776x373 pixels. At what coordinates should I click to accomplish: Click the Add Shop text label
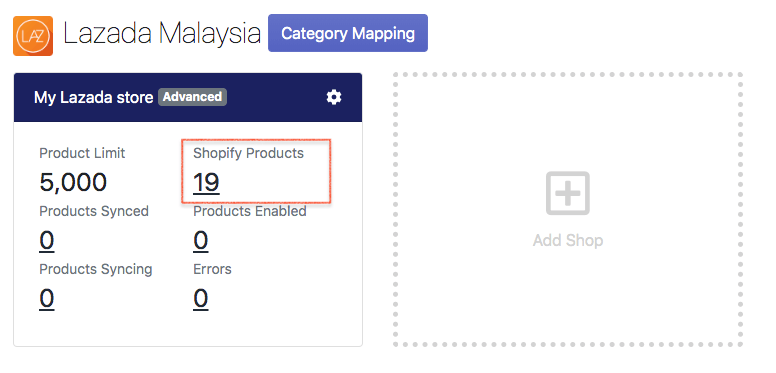click(x=568, y=241)
